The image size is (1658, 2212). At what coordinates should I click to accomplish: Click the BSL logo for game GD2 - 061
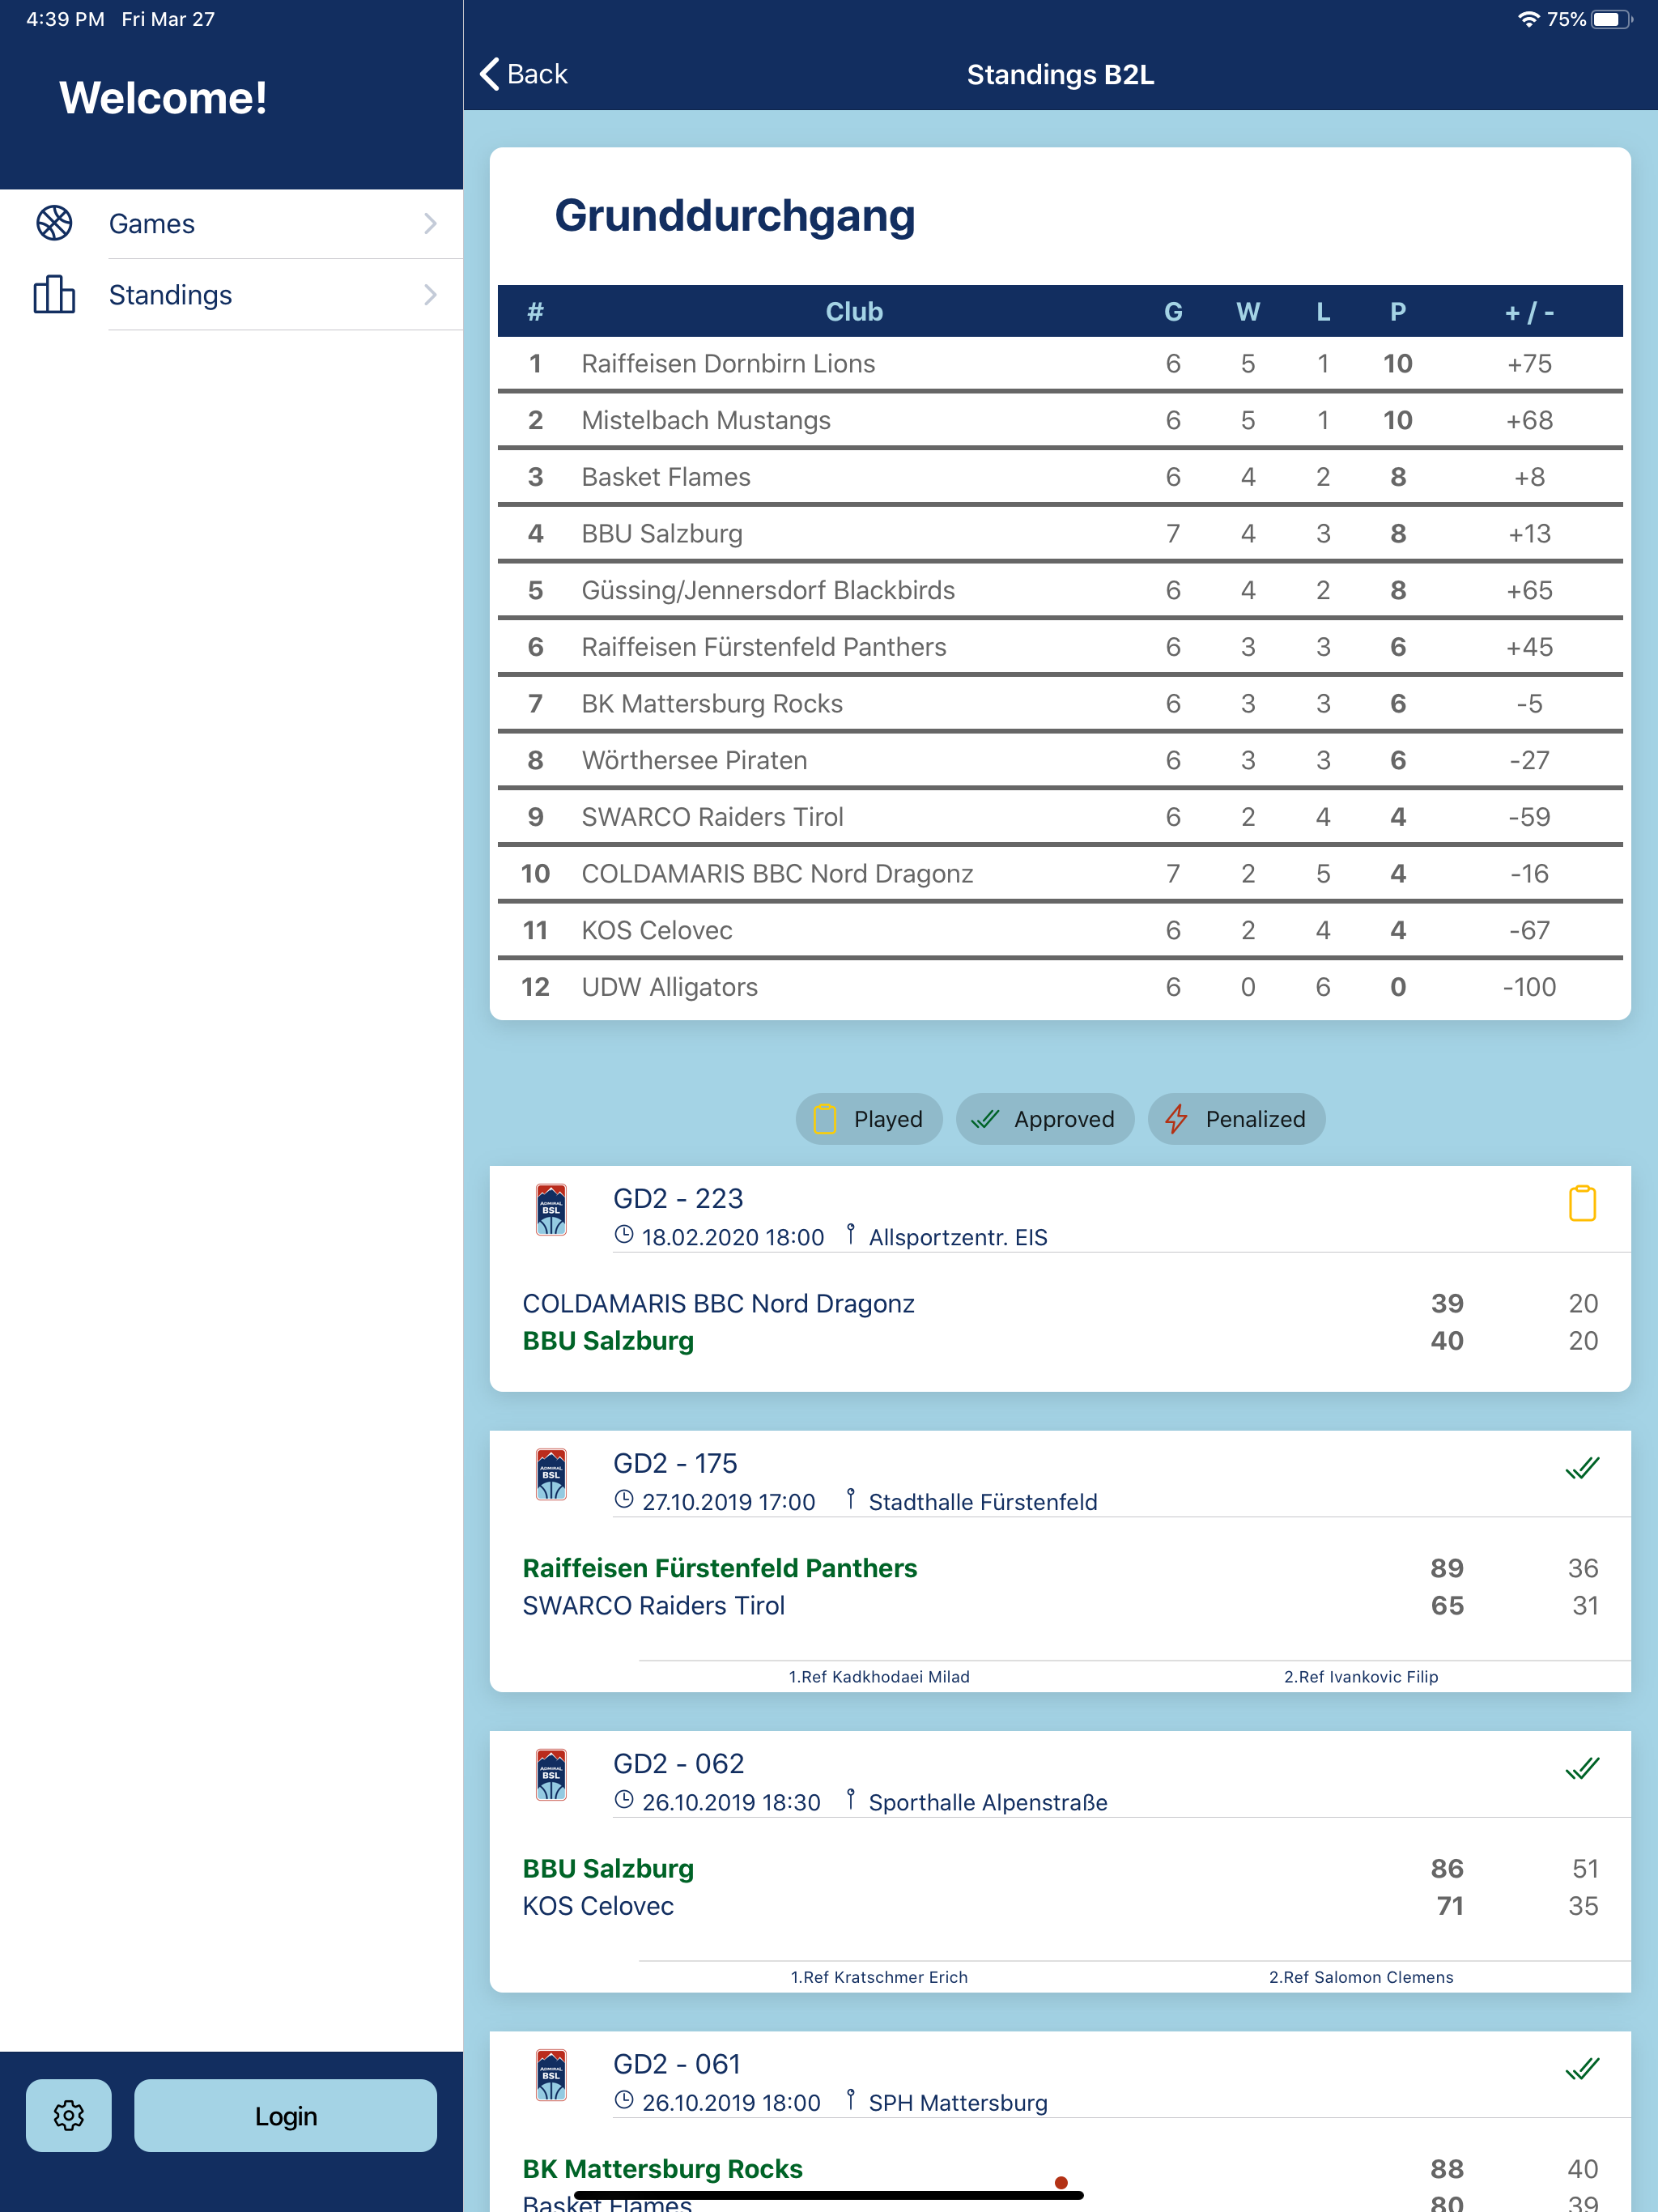[551, 2075]
